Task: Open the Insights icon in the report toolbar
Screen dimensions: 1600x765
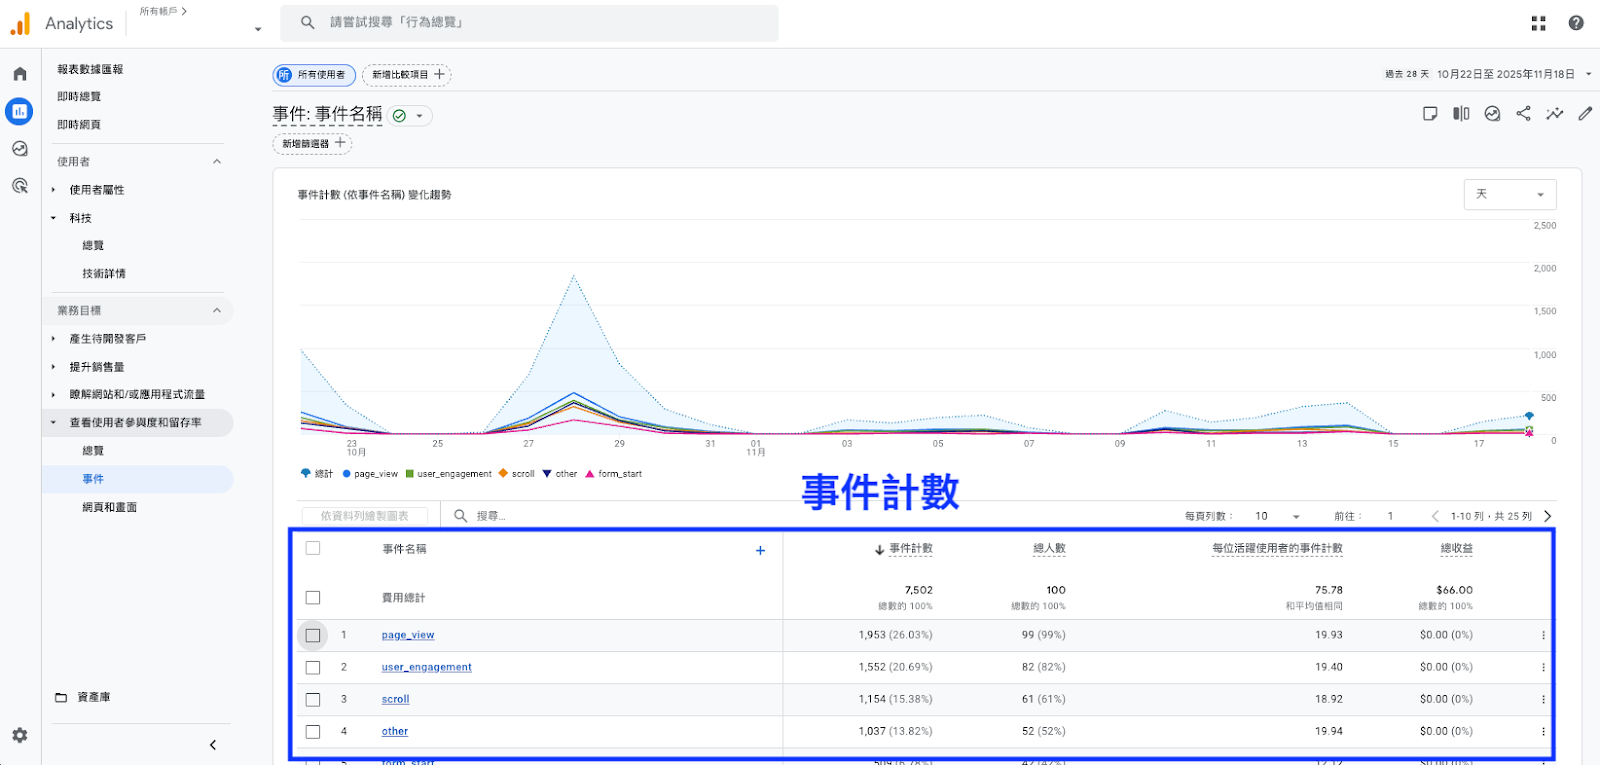Action: (1492, 114)
